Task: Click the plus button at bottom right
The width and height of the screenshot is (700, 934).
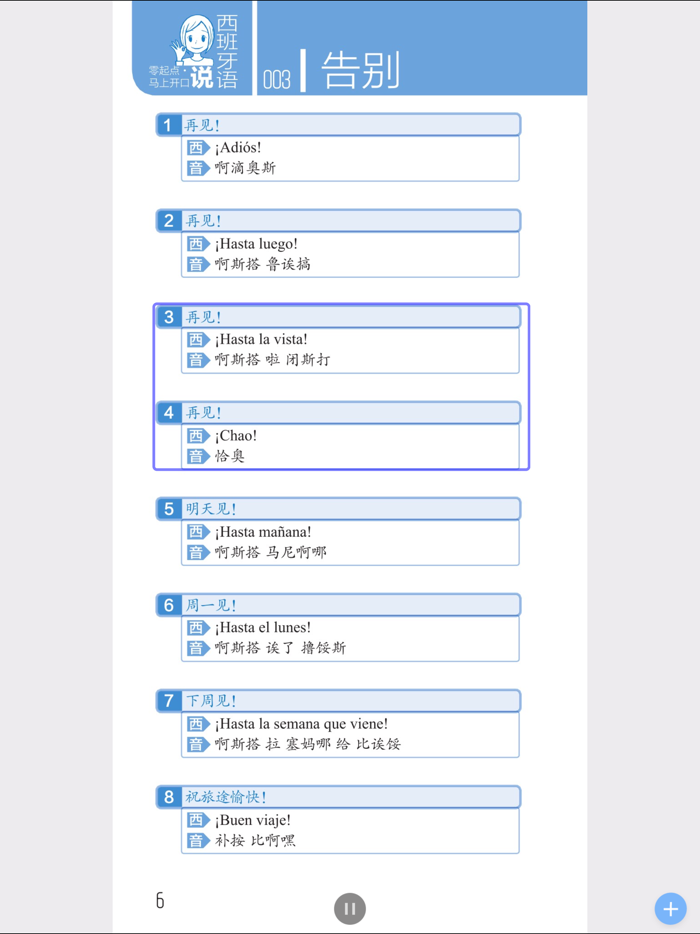Action: [669, 908]
